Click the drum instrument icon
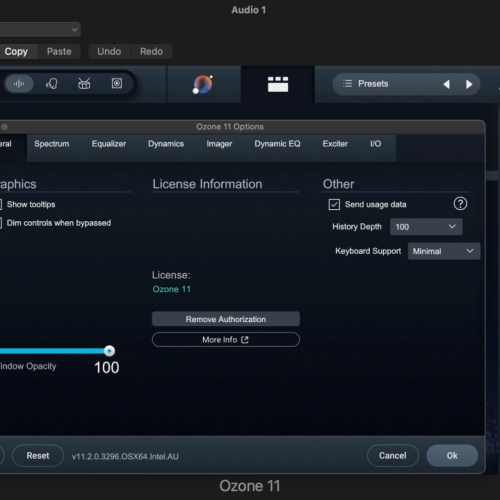Screen dimensions: 500x500 pyautogui.click(x=84, y=83)
